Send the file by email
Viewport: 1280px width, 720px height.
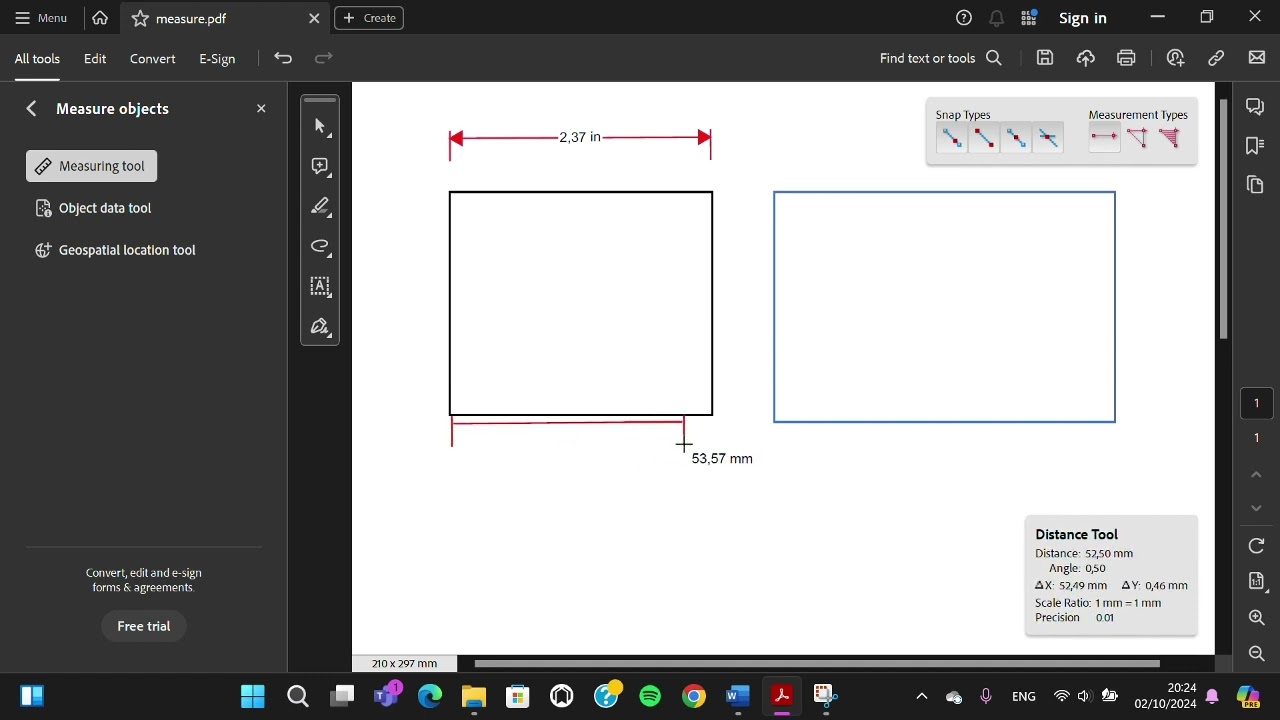[1257, 58]
